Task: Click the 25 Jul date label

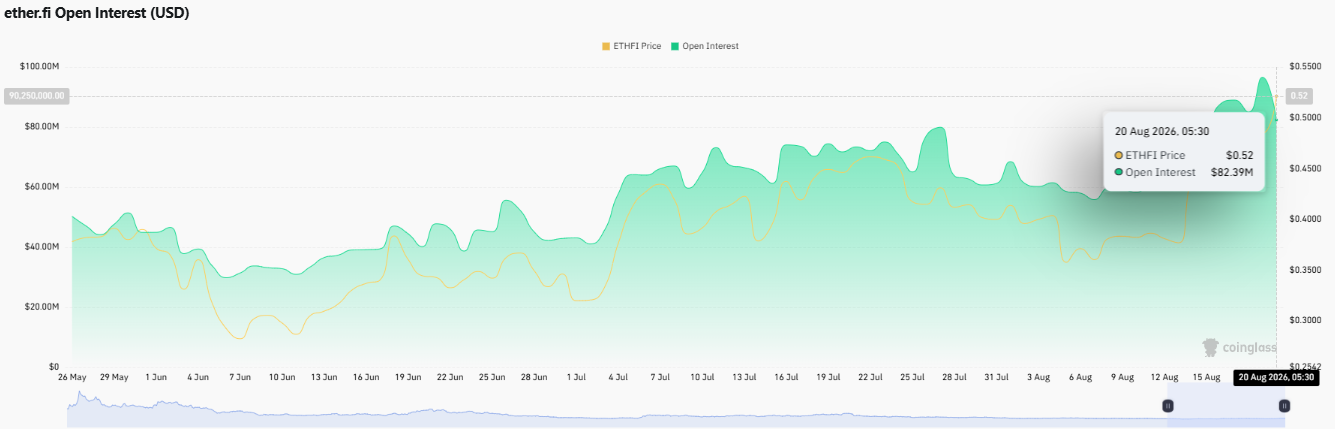Action: (x=911, y=377)
